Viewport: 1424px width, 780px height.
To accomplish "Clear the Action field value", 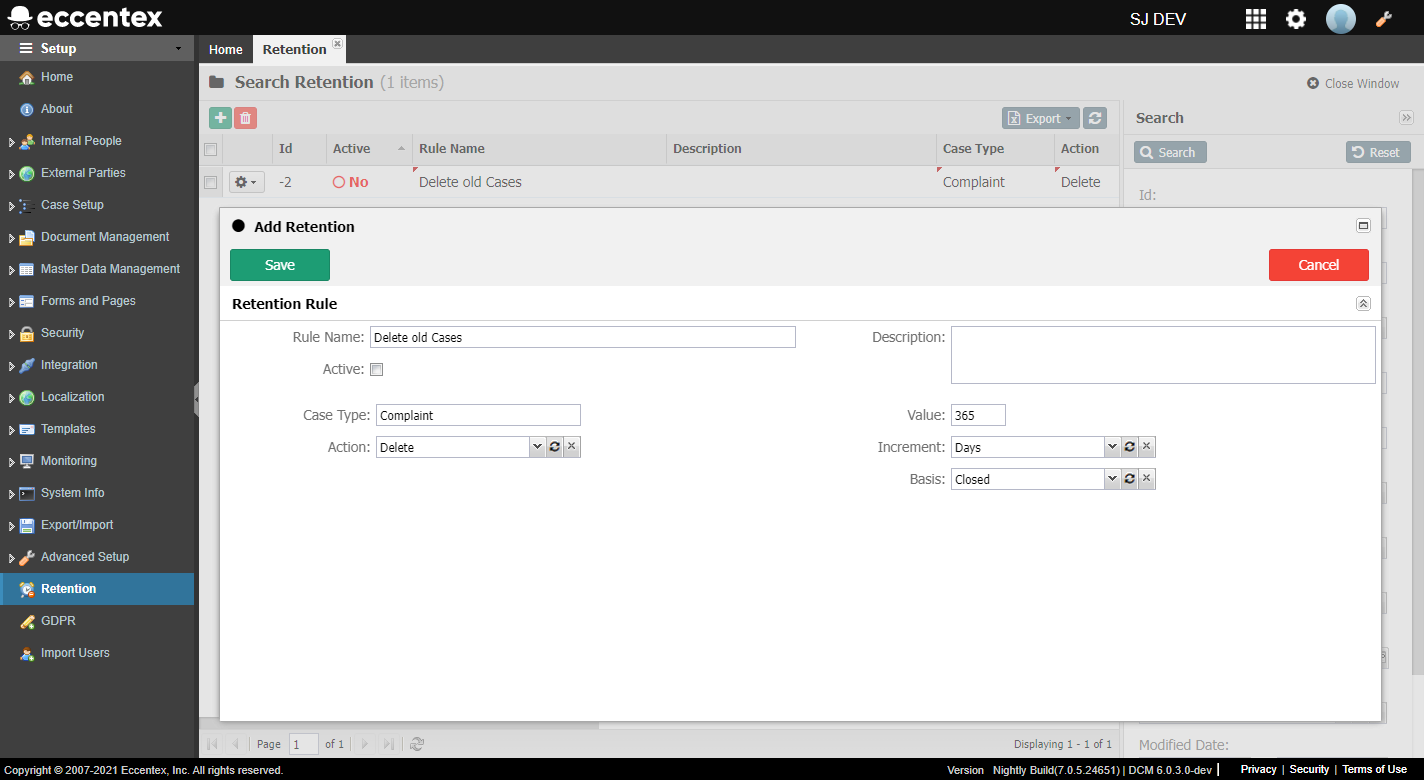I will [572, 447].
